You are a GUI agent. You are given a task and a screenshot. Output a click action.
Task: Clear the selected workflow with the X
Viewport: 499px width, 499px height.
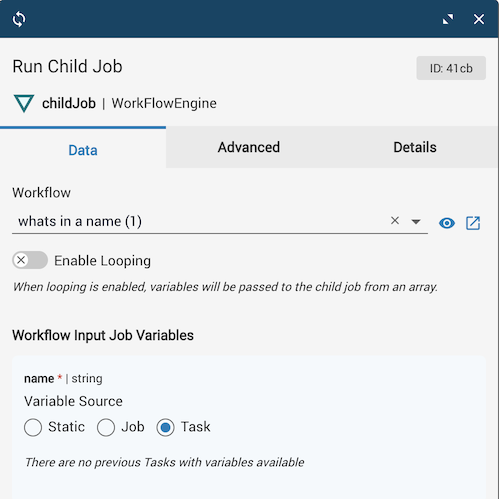click(395, 220)
